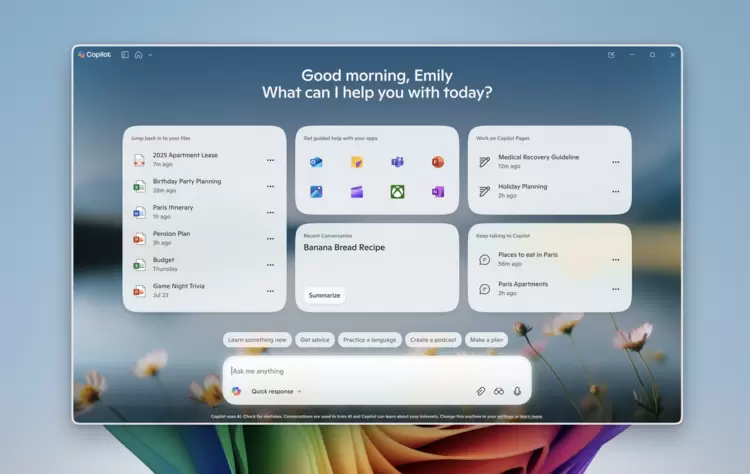Click the microphone icon for voice input
The image size is (750, 474).
[517, 391]
